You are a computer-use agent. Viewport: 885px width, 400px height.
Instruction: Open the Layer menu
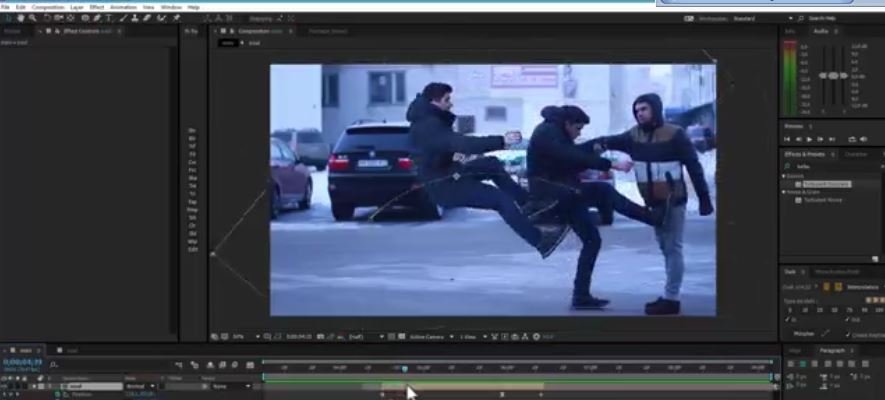point(77,7)
